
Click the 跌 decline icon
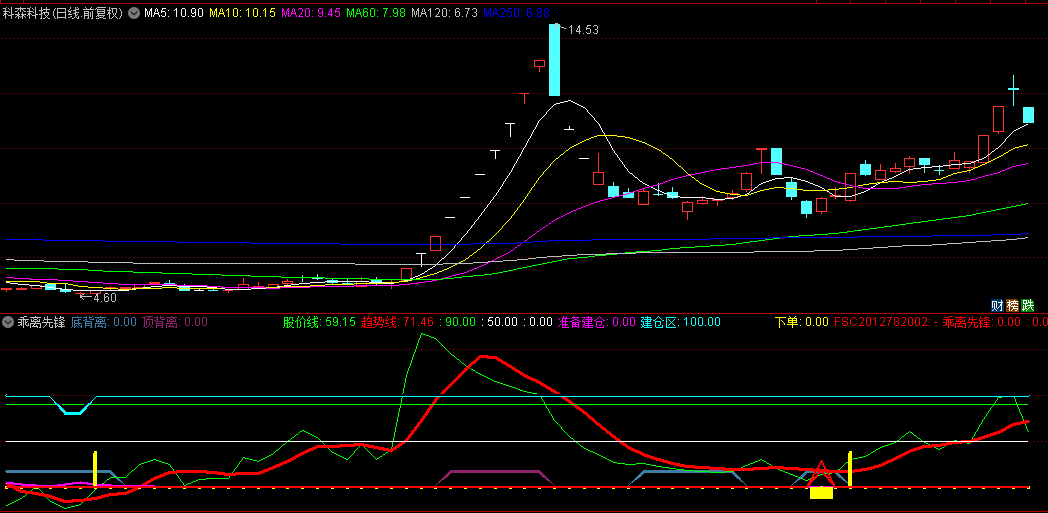point(1027,305)
